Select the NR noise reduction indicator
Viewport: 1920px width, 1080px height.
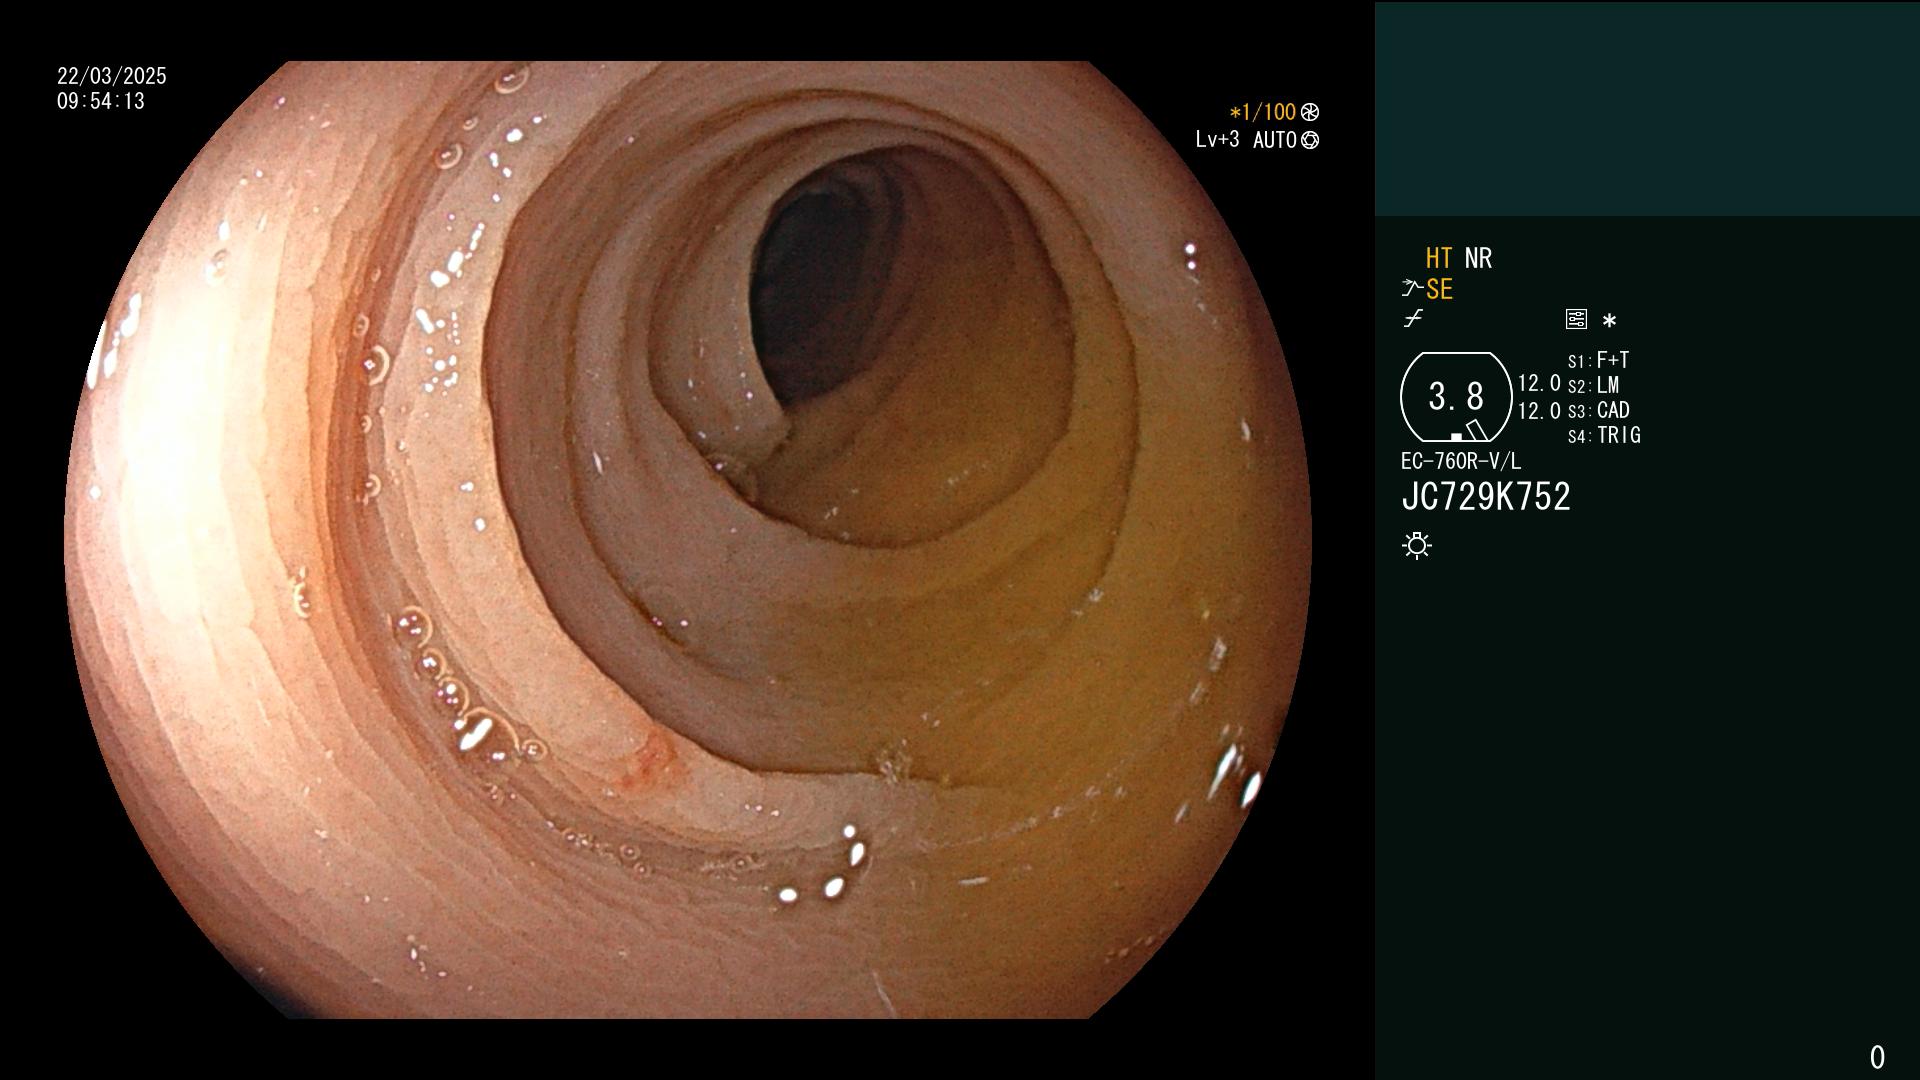(1478, 258)
